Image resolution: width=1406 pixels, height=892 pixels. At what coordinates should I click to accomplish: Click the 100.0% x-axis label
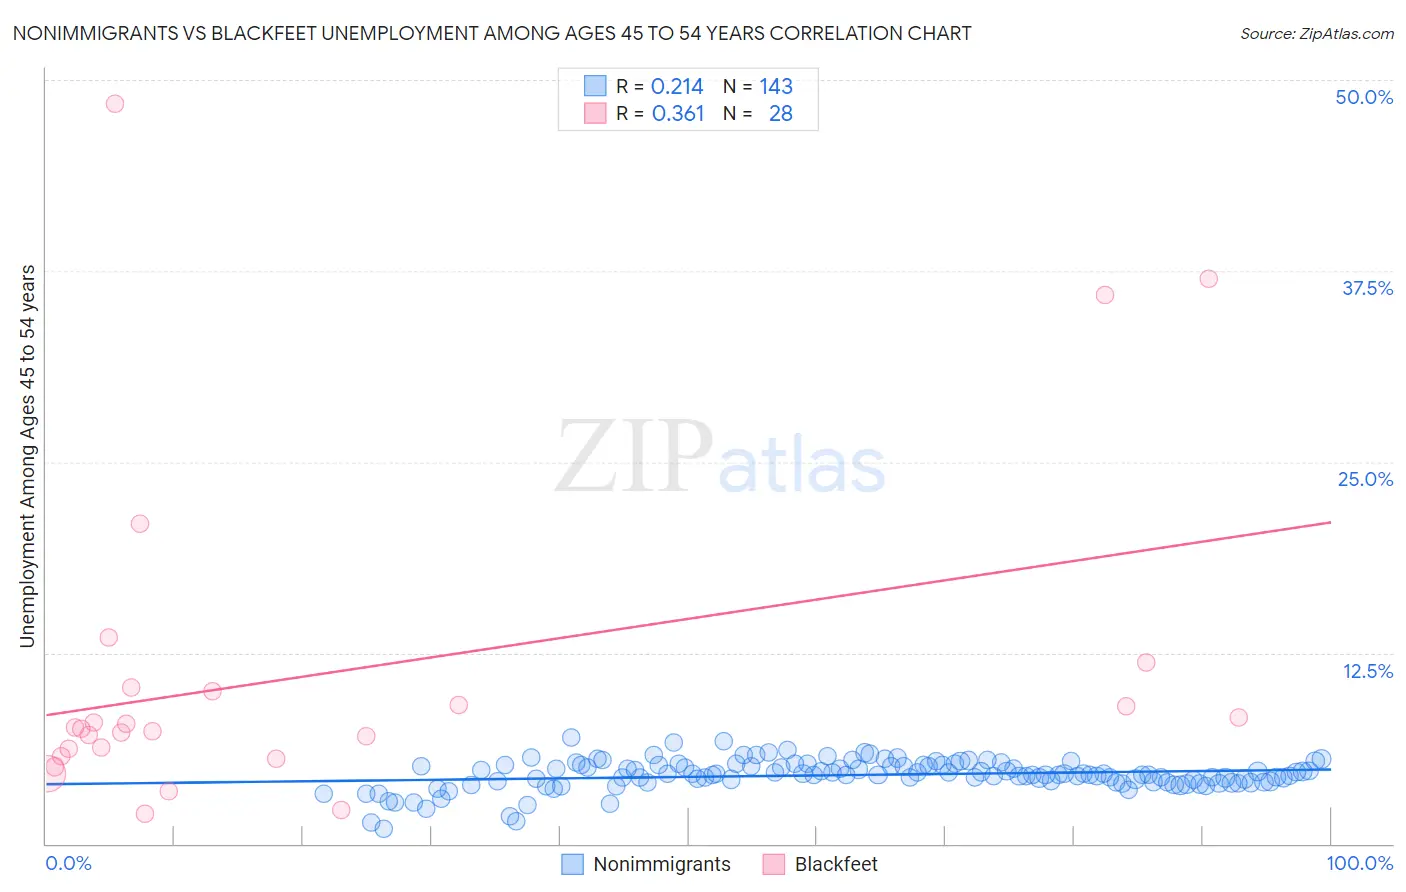1360,863
